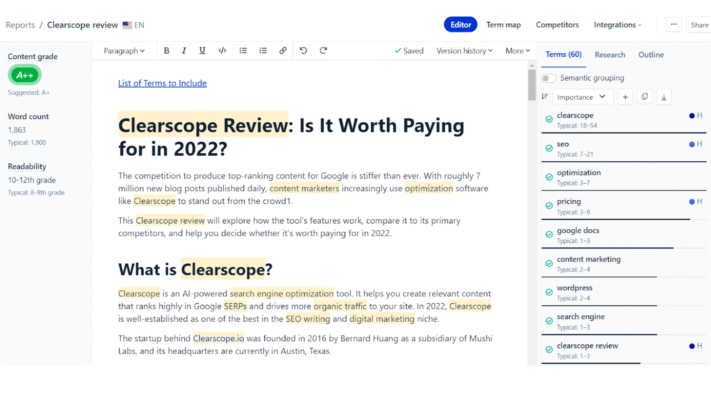Click the progress bar under content marketing term
This screenshot has width=711, height=400.
point(623,277)
